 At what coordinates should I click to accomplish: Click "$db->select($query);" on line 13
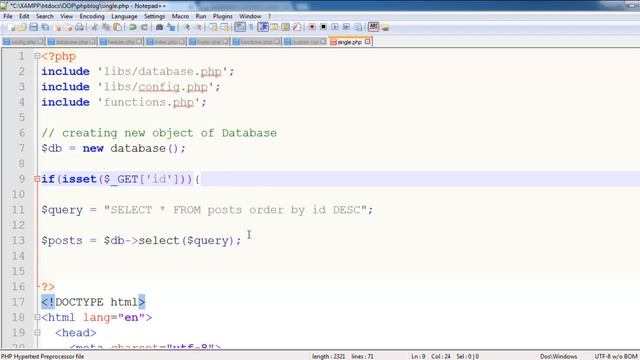click(x=172, y=240)
